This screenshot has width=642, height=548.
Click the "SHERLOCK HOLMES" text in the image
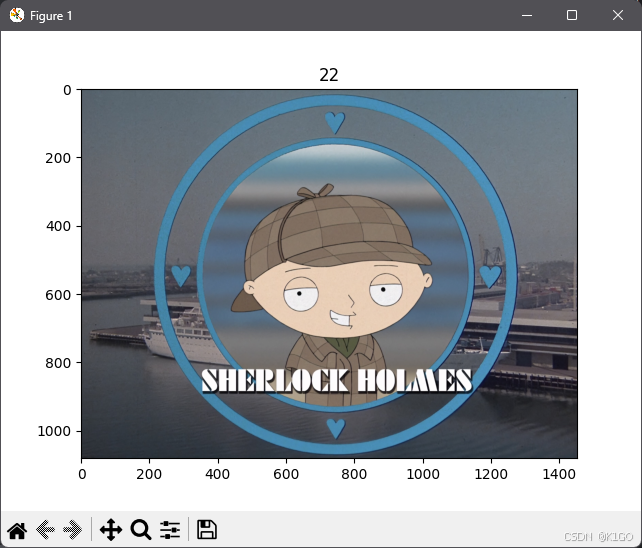coord(337,380)
